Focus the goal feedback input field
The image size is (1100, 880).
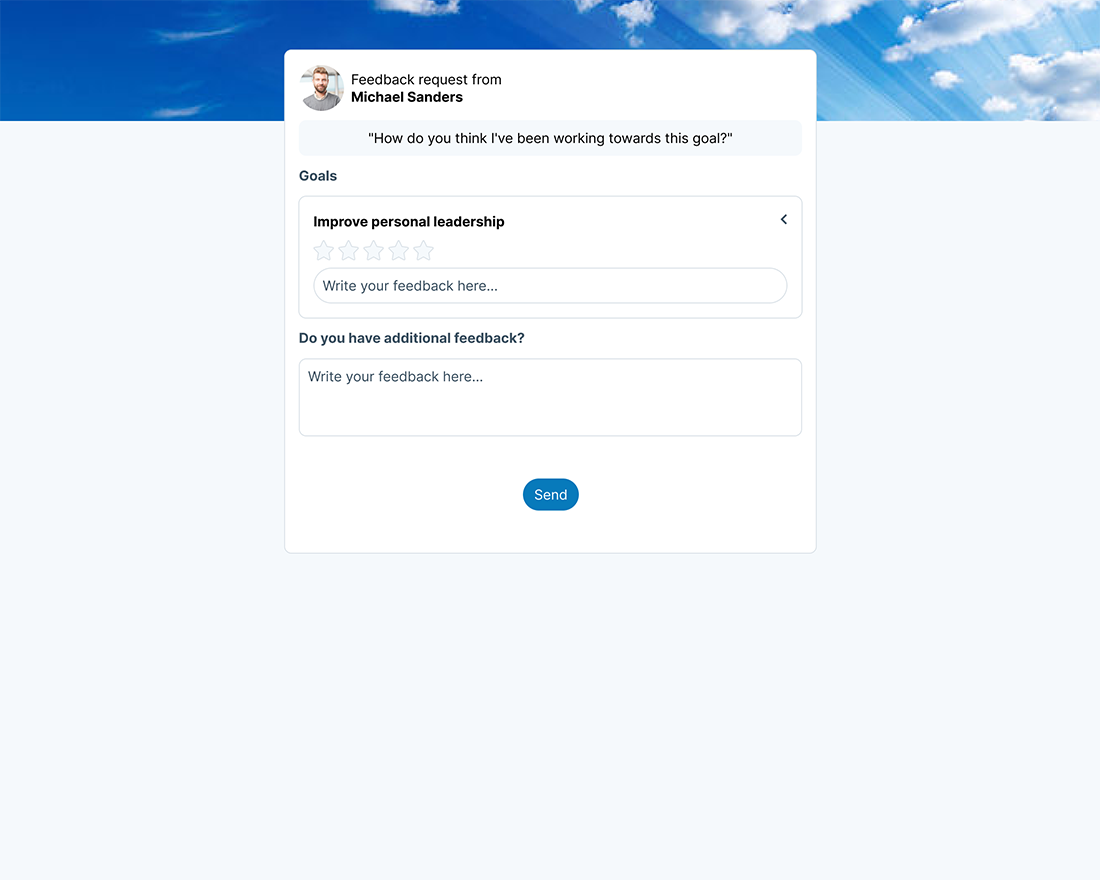(x=550, y=286)
